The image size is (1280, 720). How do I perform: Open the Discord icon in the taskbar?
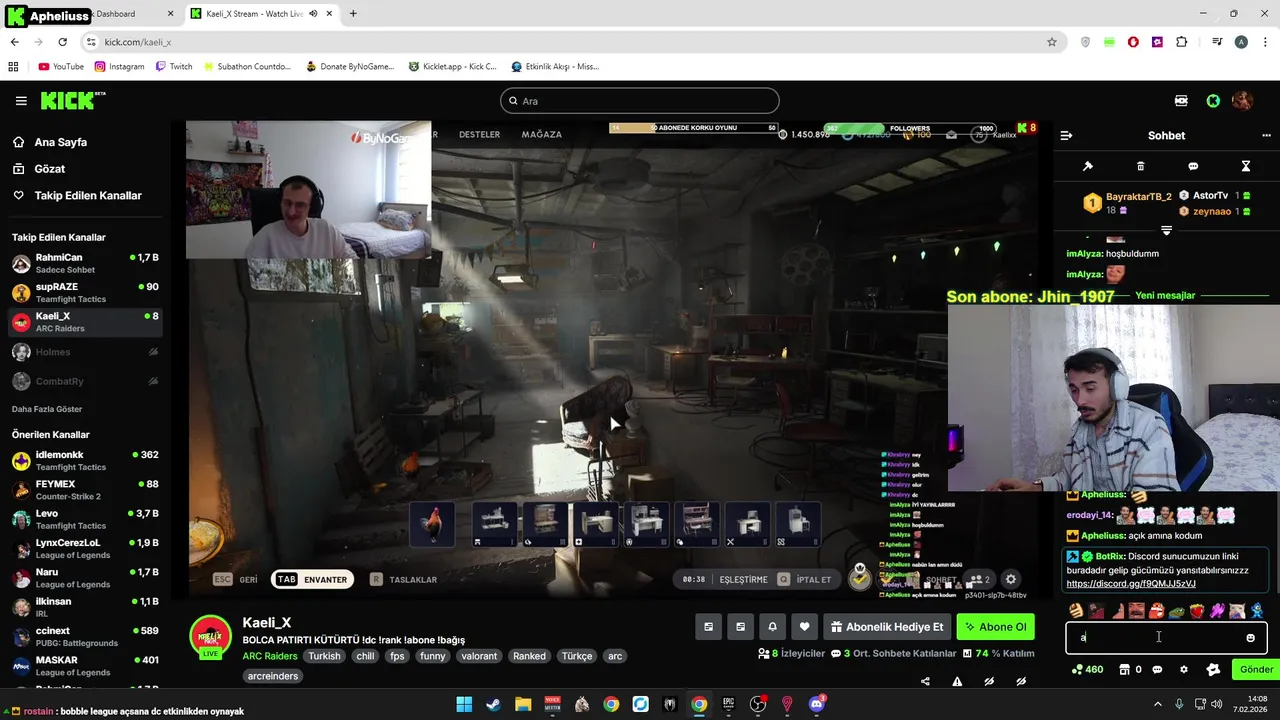pyautogui.click(x=817, y=704)
